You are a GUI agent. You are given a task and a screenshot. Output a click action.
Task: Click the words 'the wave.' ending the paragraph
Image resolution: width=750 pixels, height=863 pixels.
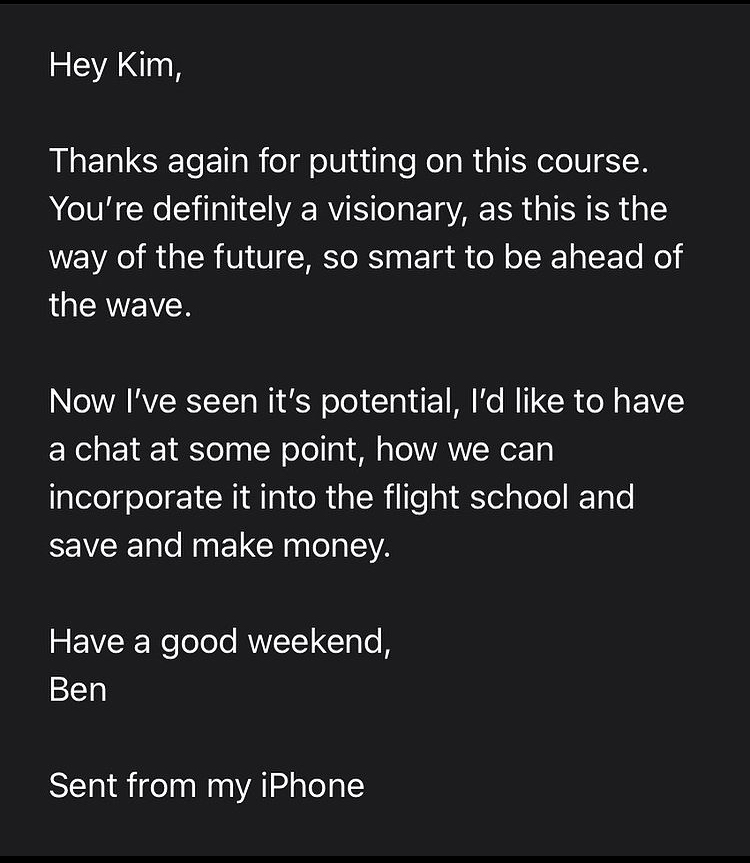coord(121,305)
